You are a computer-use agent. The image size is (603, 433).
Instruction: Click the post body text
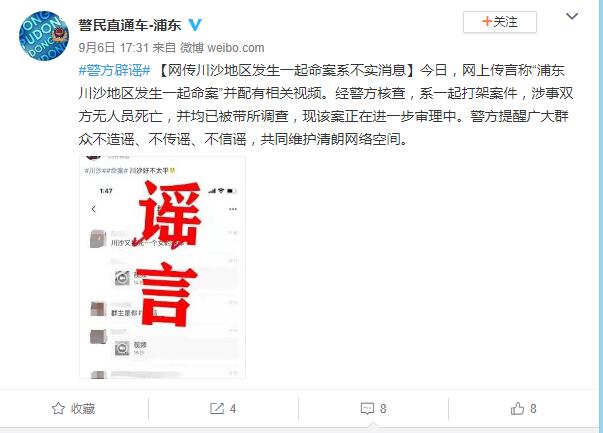[326, 105]
